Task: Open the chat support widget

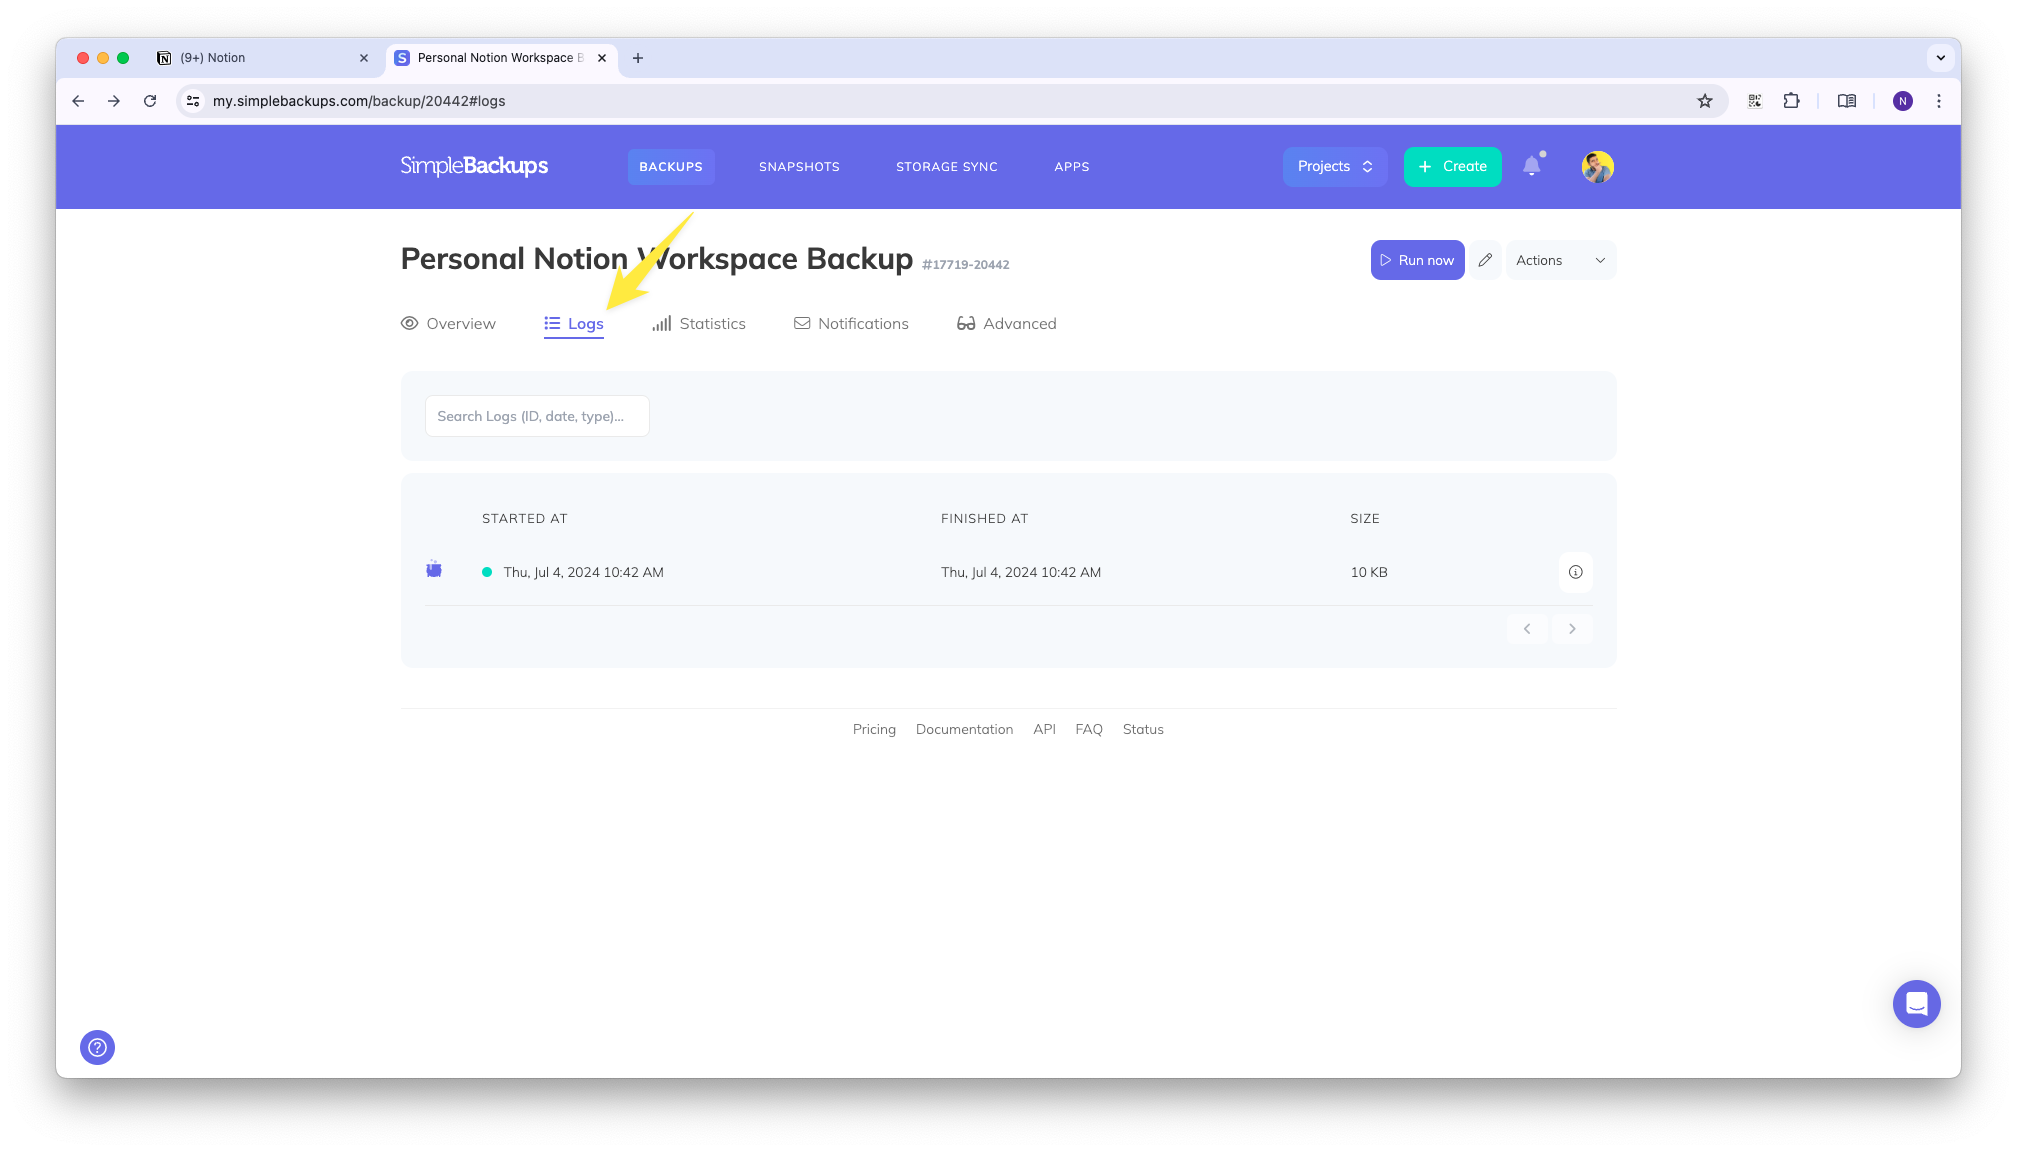Action: 1916,1003
